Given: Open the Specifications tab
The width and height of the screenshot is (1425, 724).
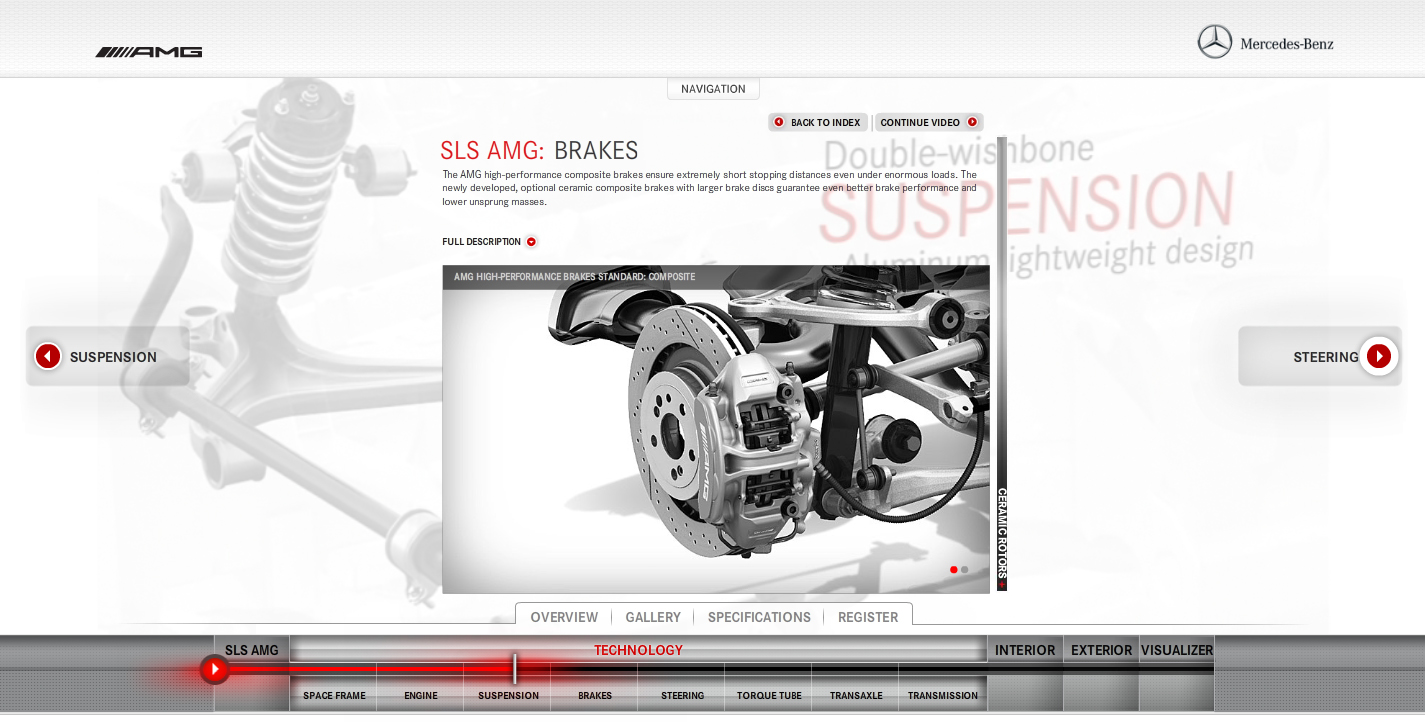Looking at the screenshot, I should (759, 617).
